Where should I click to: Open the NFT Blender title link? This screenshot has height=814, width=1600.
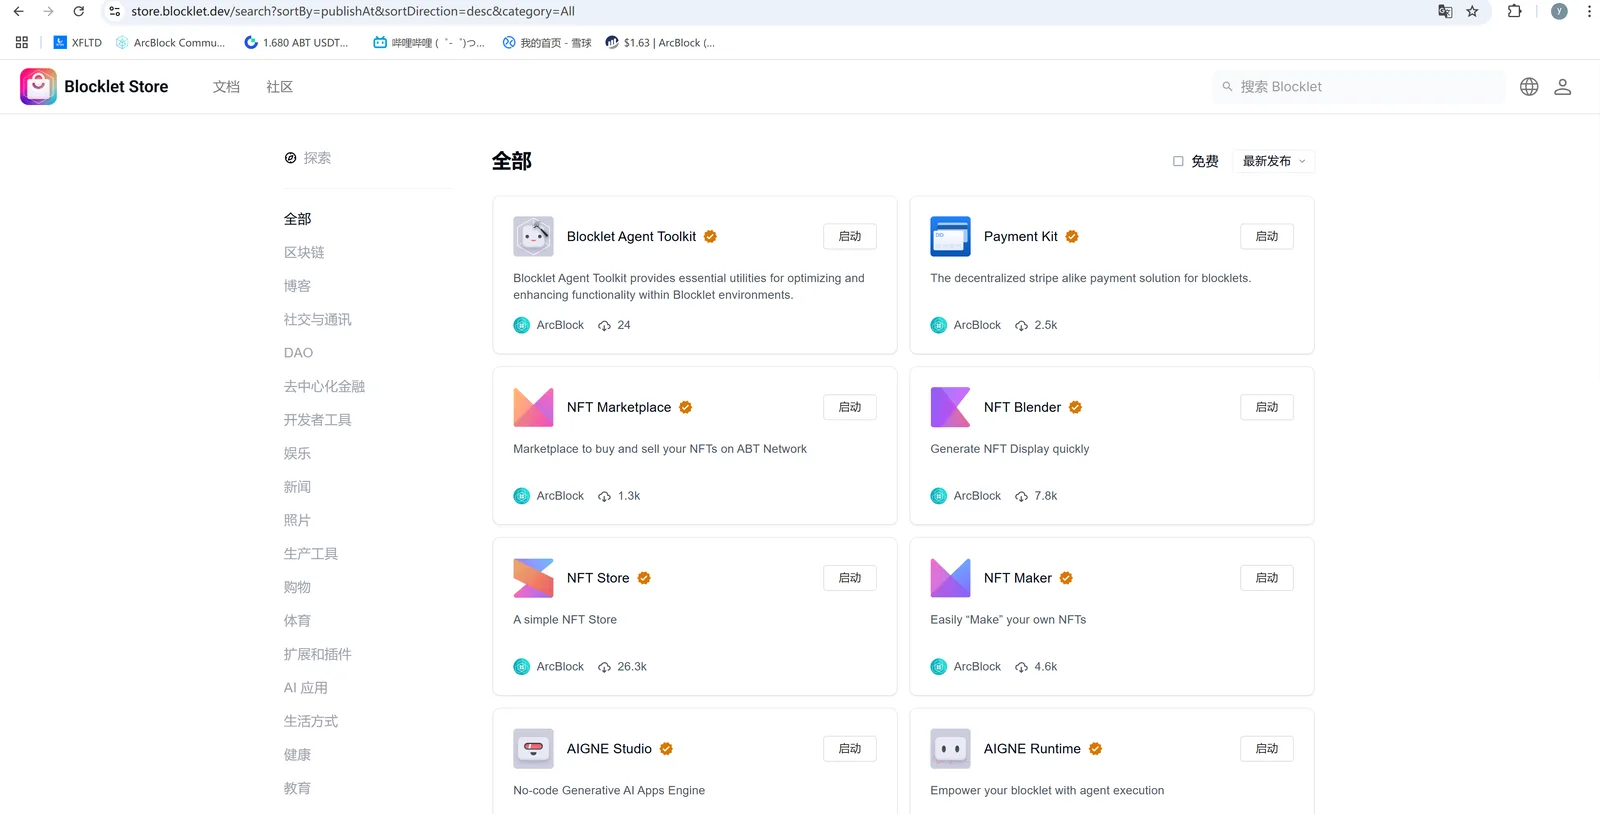tap(1022, 407)
